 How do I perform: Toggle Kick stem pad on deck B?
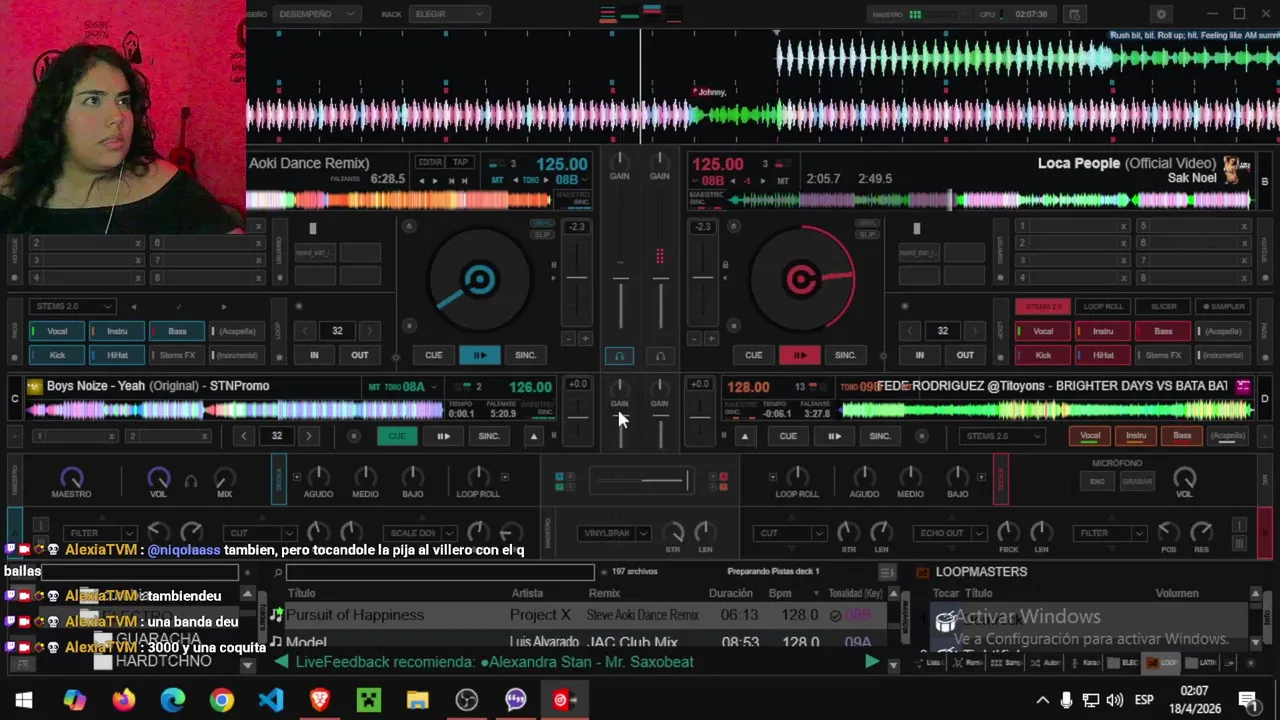click(1042, 355)
